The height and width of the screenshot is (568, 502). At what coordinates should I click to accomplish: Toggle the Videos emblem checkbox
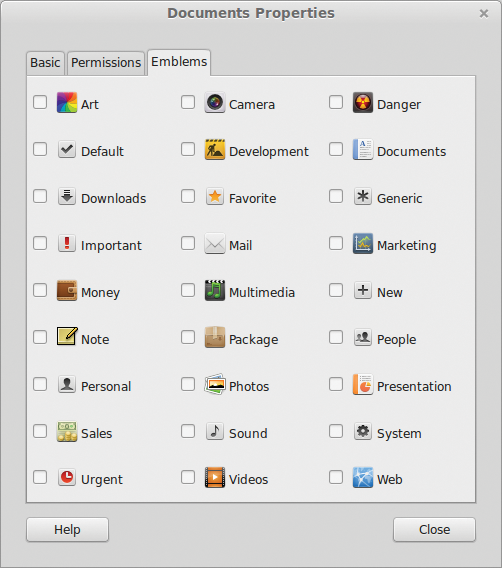(188, 477)
